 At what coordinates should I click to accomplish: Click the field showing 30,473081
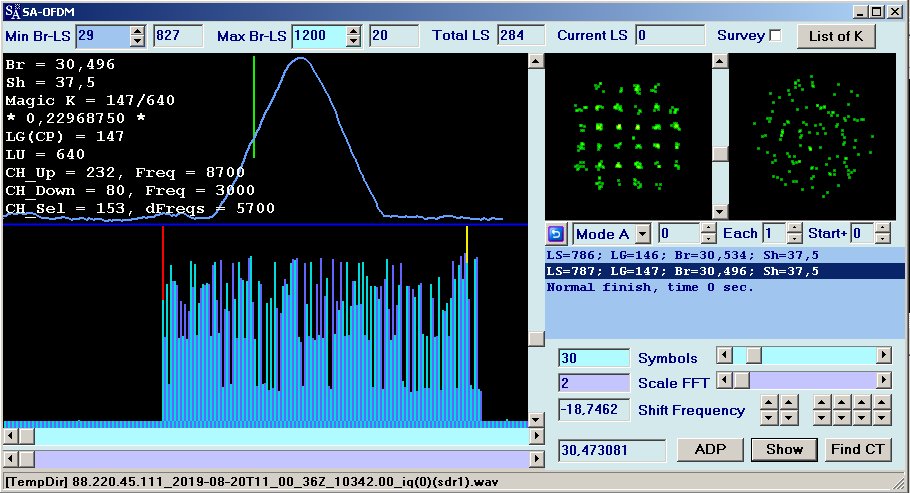612,450
